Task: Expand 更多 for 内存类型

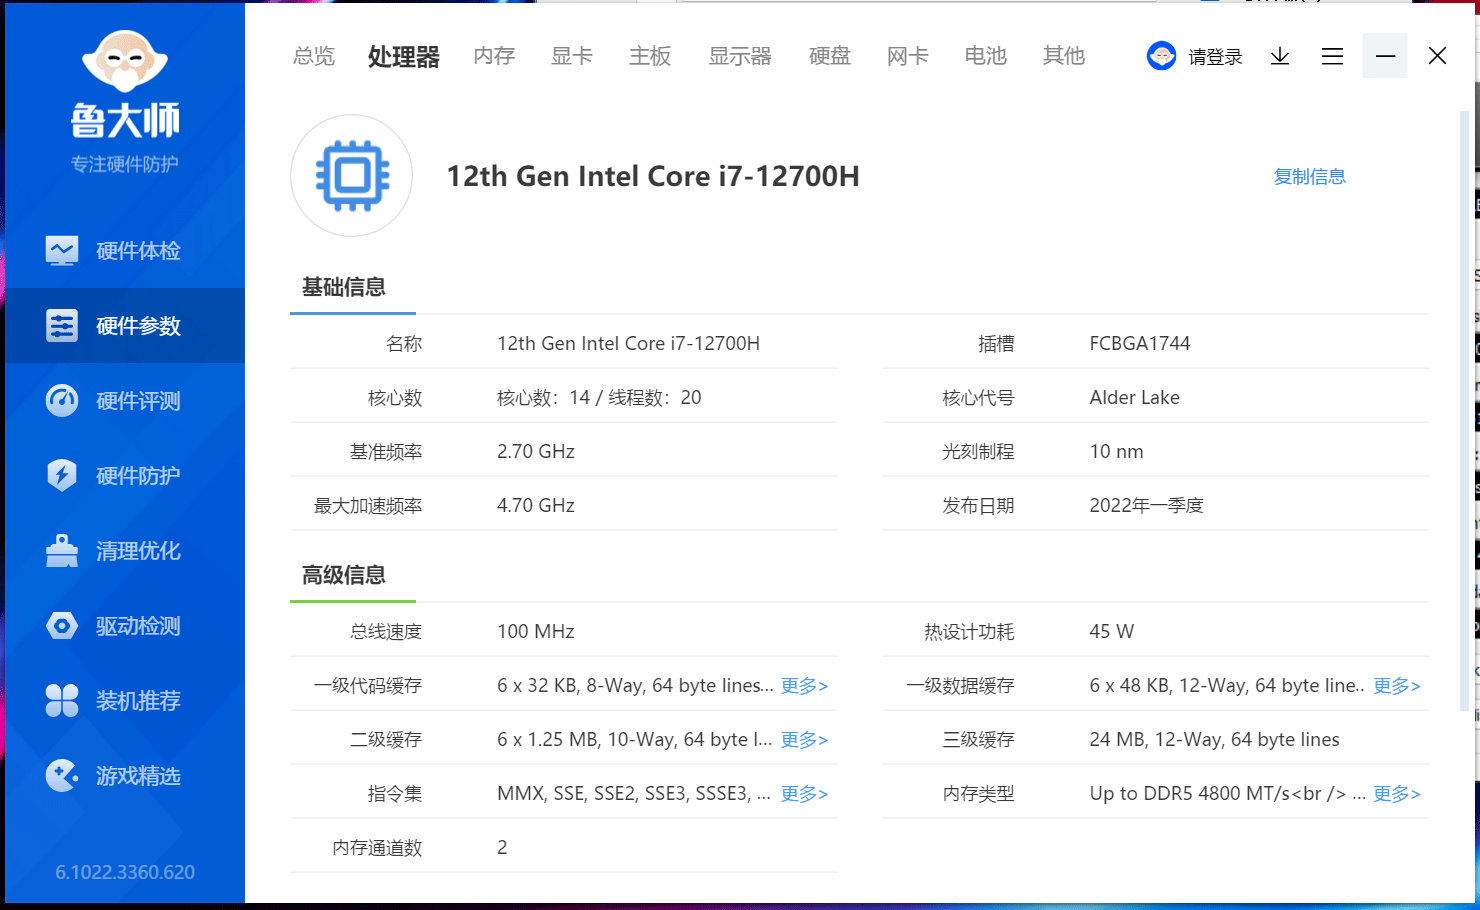Action: point(1396,794)
